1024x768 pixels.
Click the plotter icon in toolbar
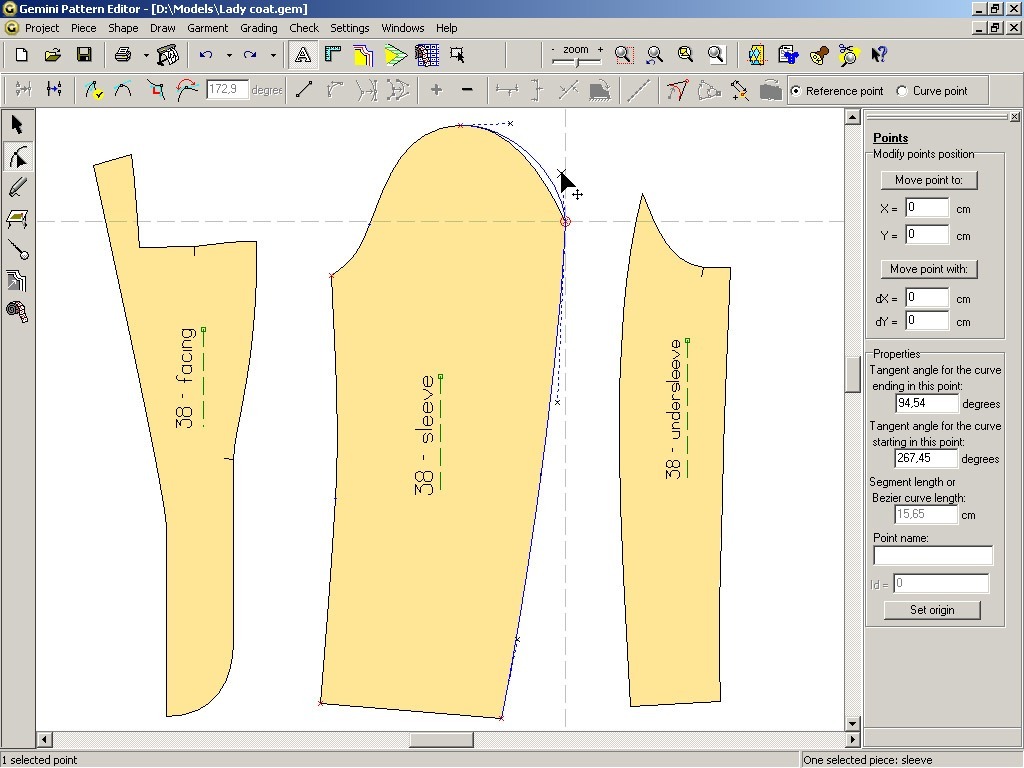168,55
